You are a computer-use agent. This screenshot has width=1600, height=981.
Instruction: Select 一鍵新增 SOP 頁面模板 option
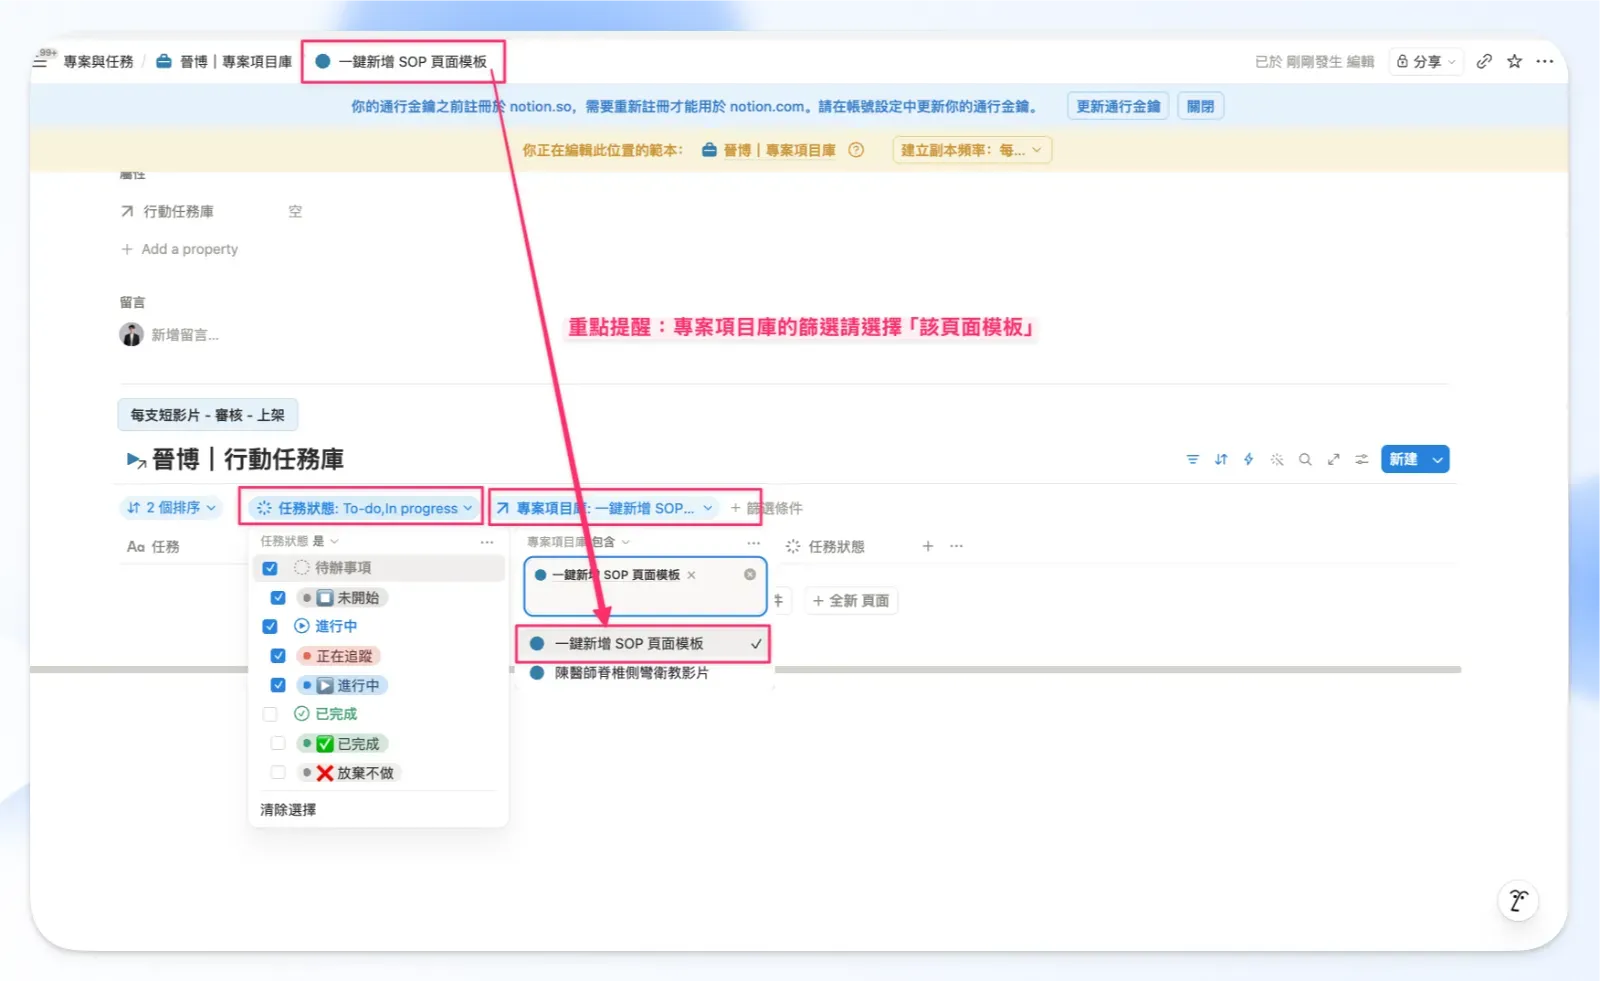coord(644,644)
